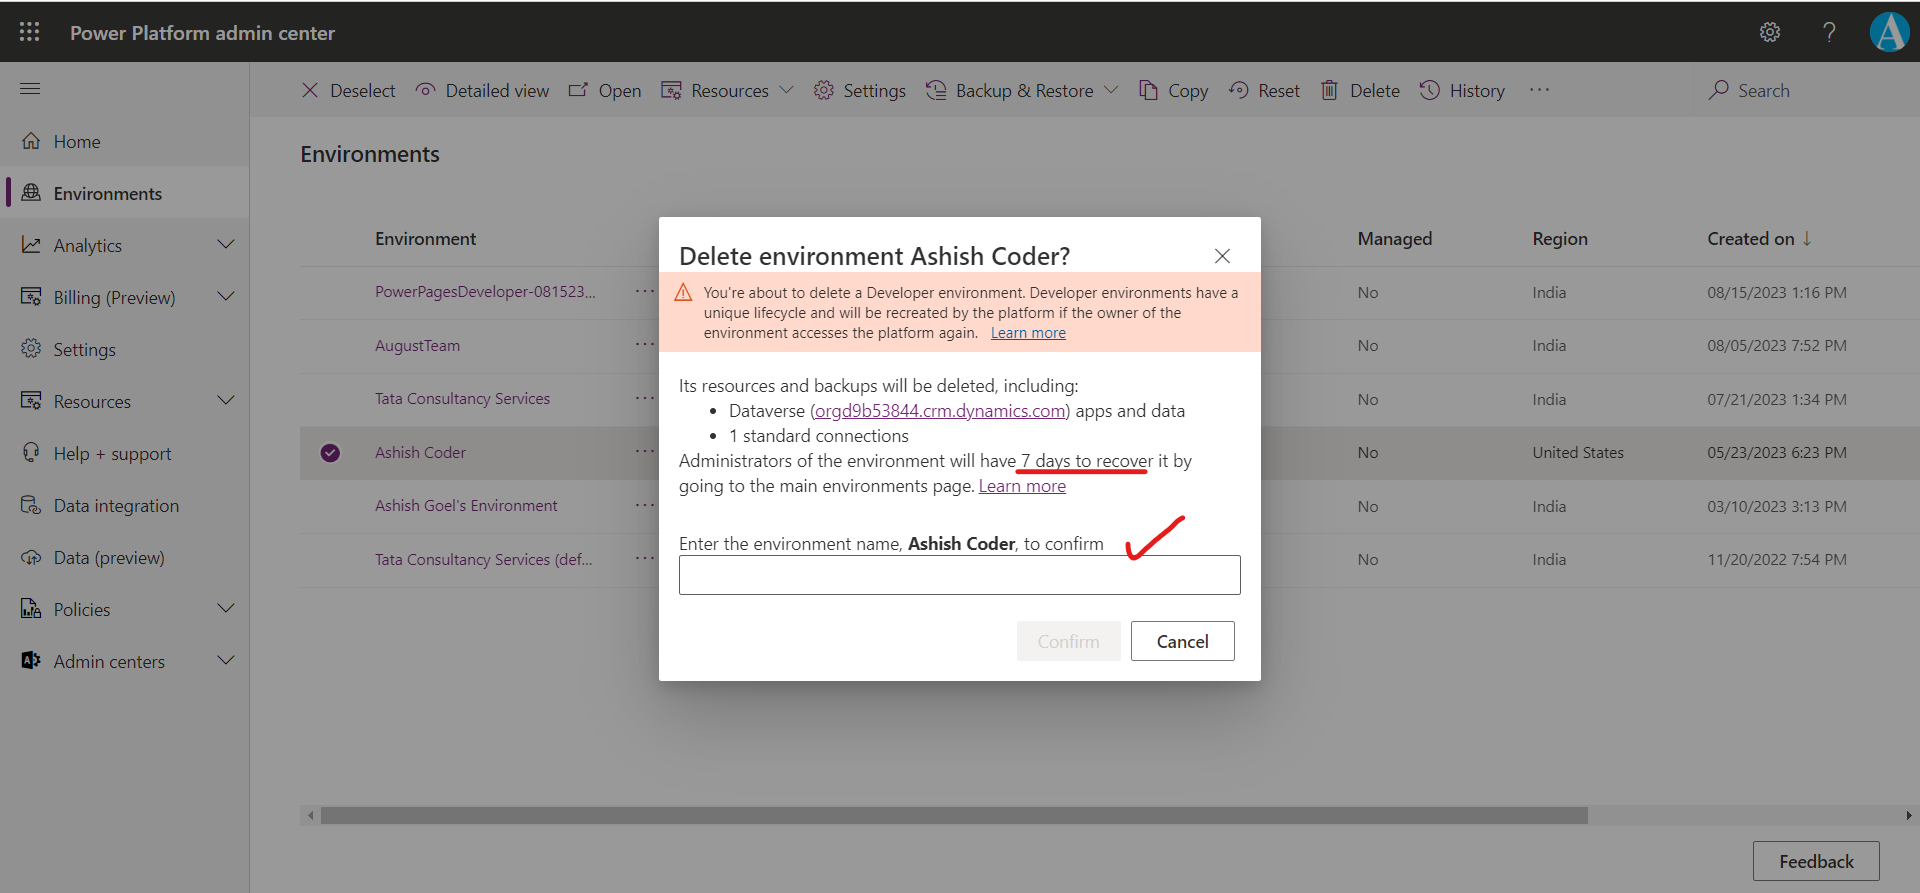Uncheck the selected Ashish Coder row

click(x=330, y=453)
